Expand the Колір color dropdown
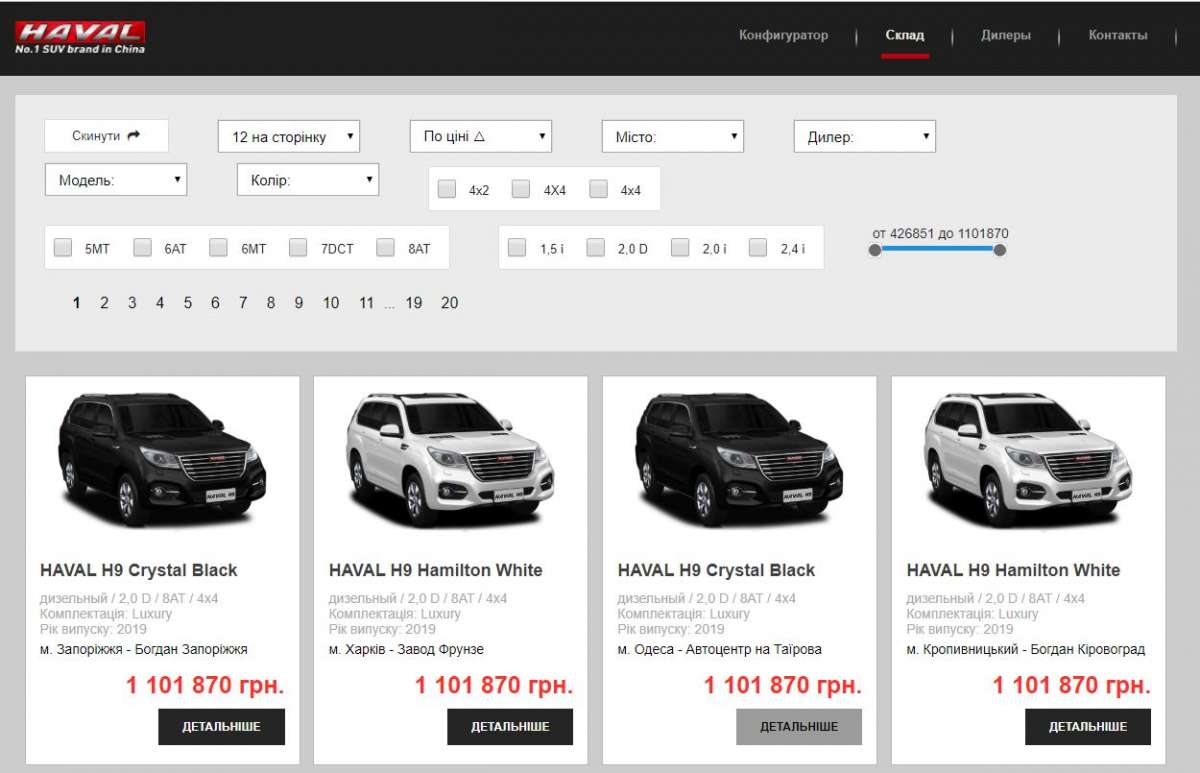Screen dimensions: 1200x773 [307, 180]
